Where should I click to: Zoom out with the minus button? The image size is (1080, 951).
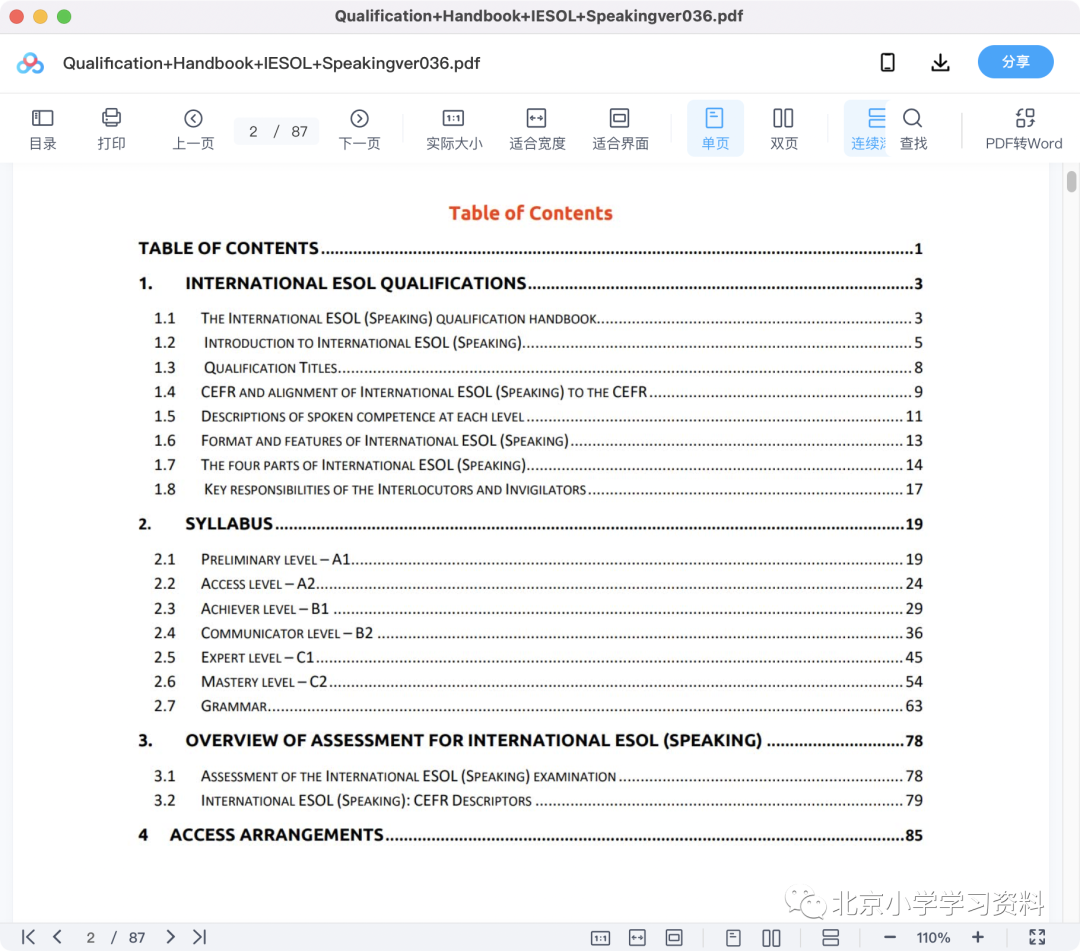tap(889, 937)
